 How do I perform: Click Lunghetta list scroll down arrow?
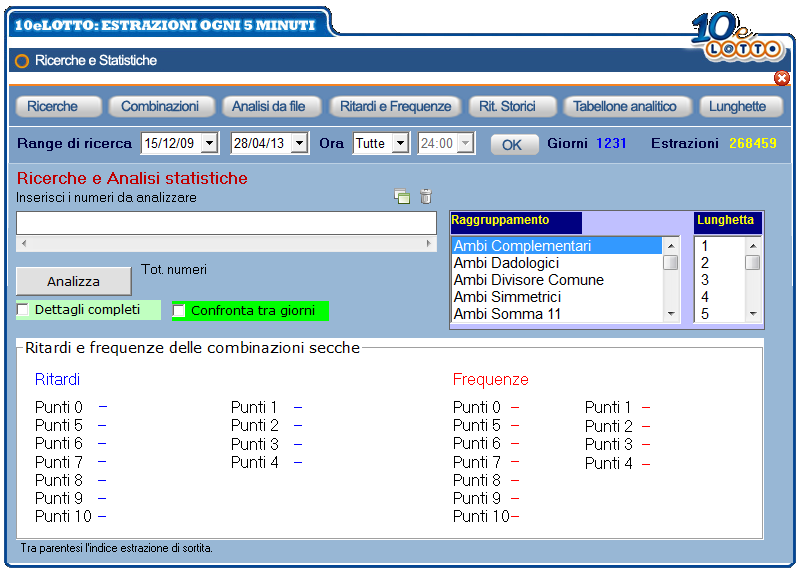click(x=753, y=313)
